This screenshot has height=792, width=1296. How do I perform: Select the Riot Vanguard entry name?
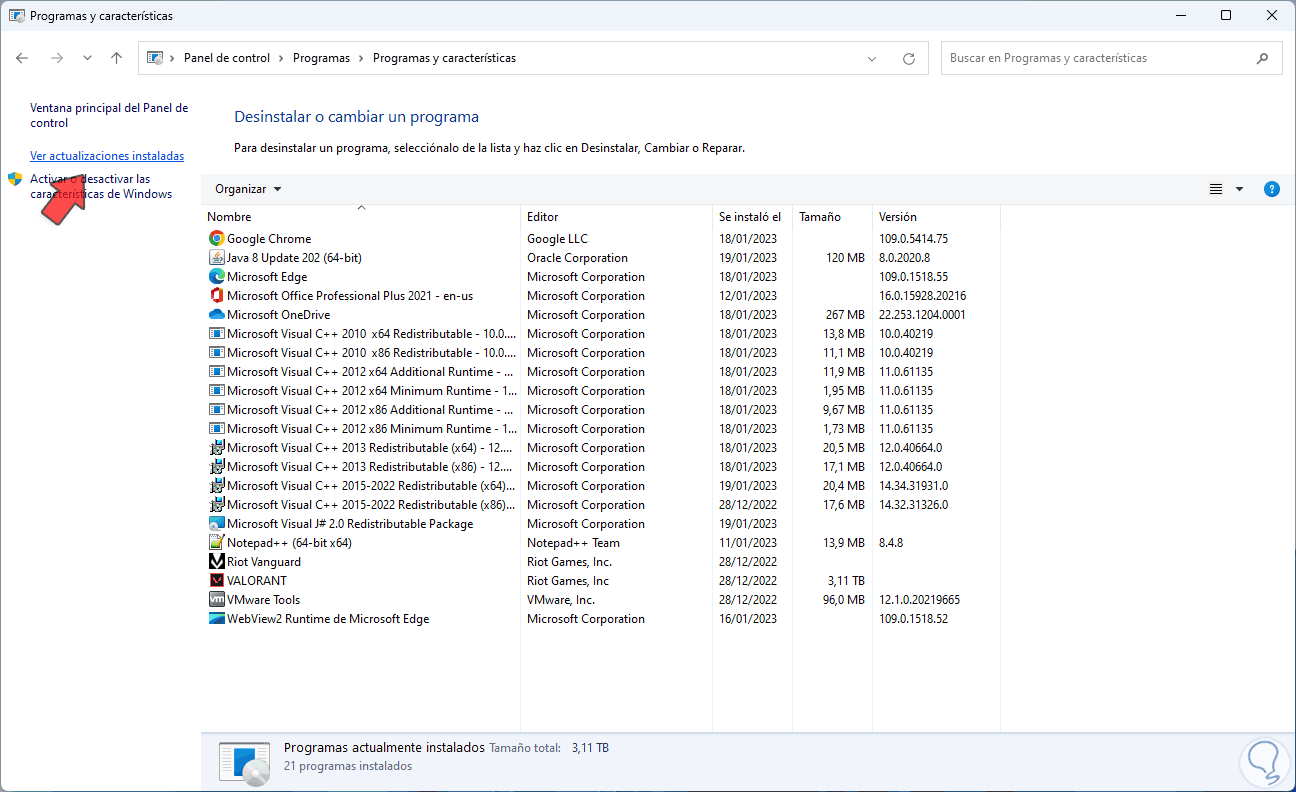click(264, 562)
